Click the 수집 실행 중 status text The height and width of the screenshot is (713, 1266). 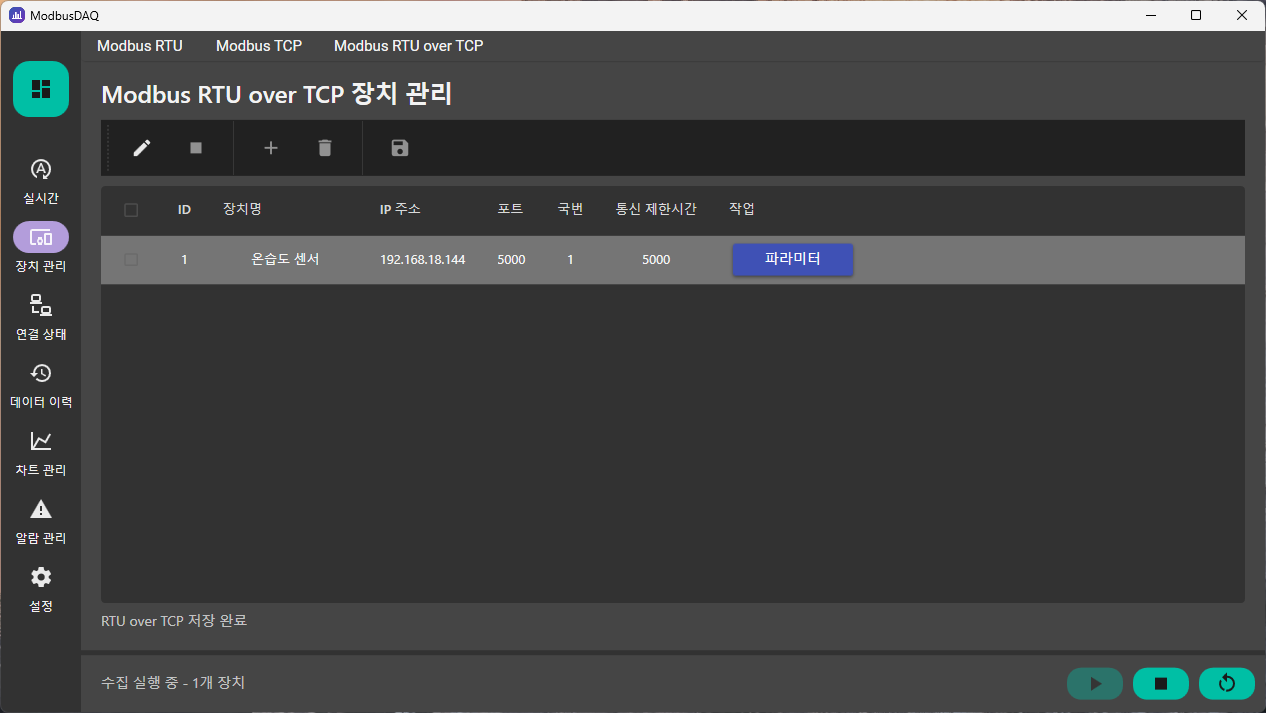[x=173, y=683]
